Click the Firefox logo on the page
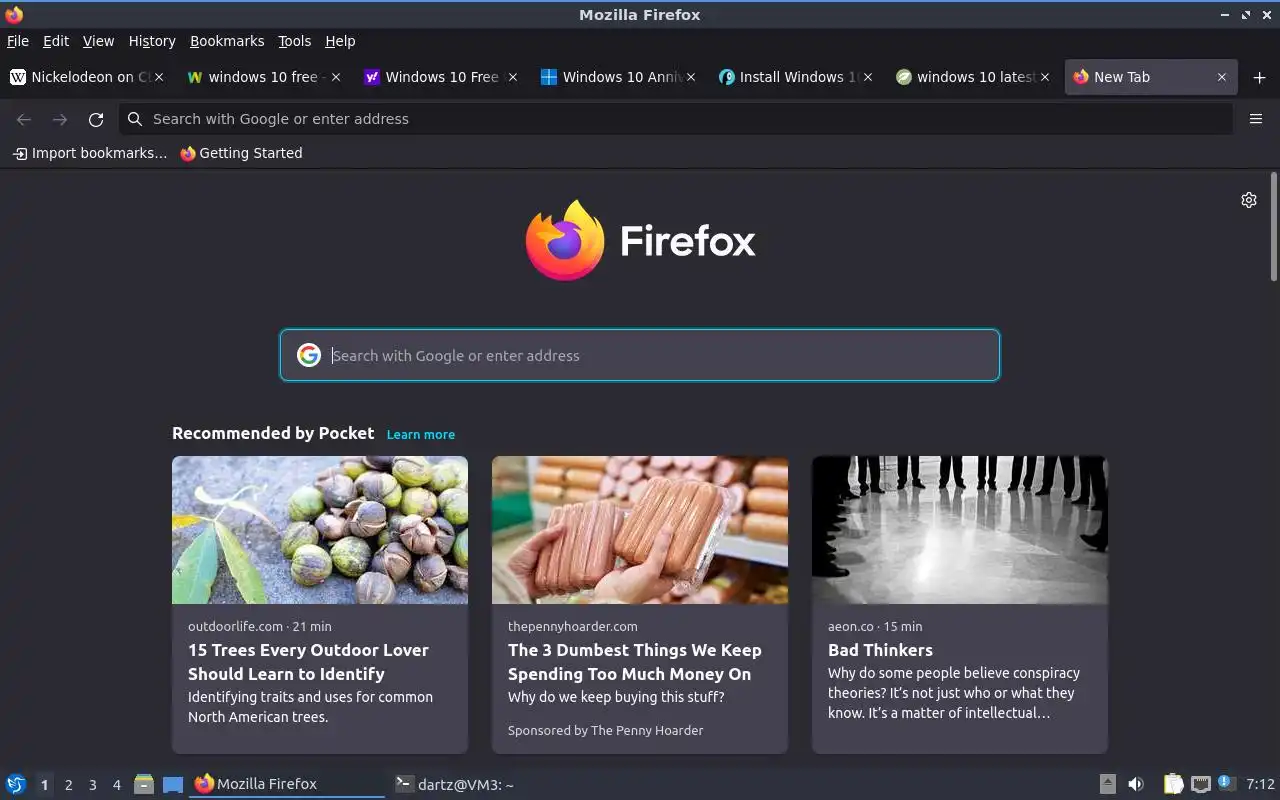1280x800 pixels. (640, 241)
